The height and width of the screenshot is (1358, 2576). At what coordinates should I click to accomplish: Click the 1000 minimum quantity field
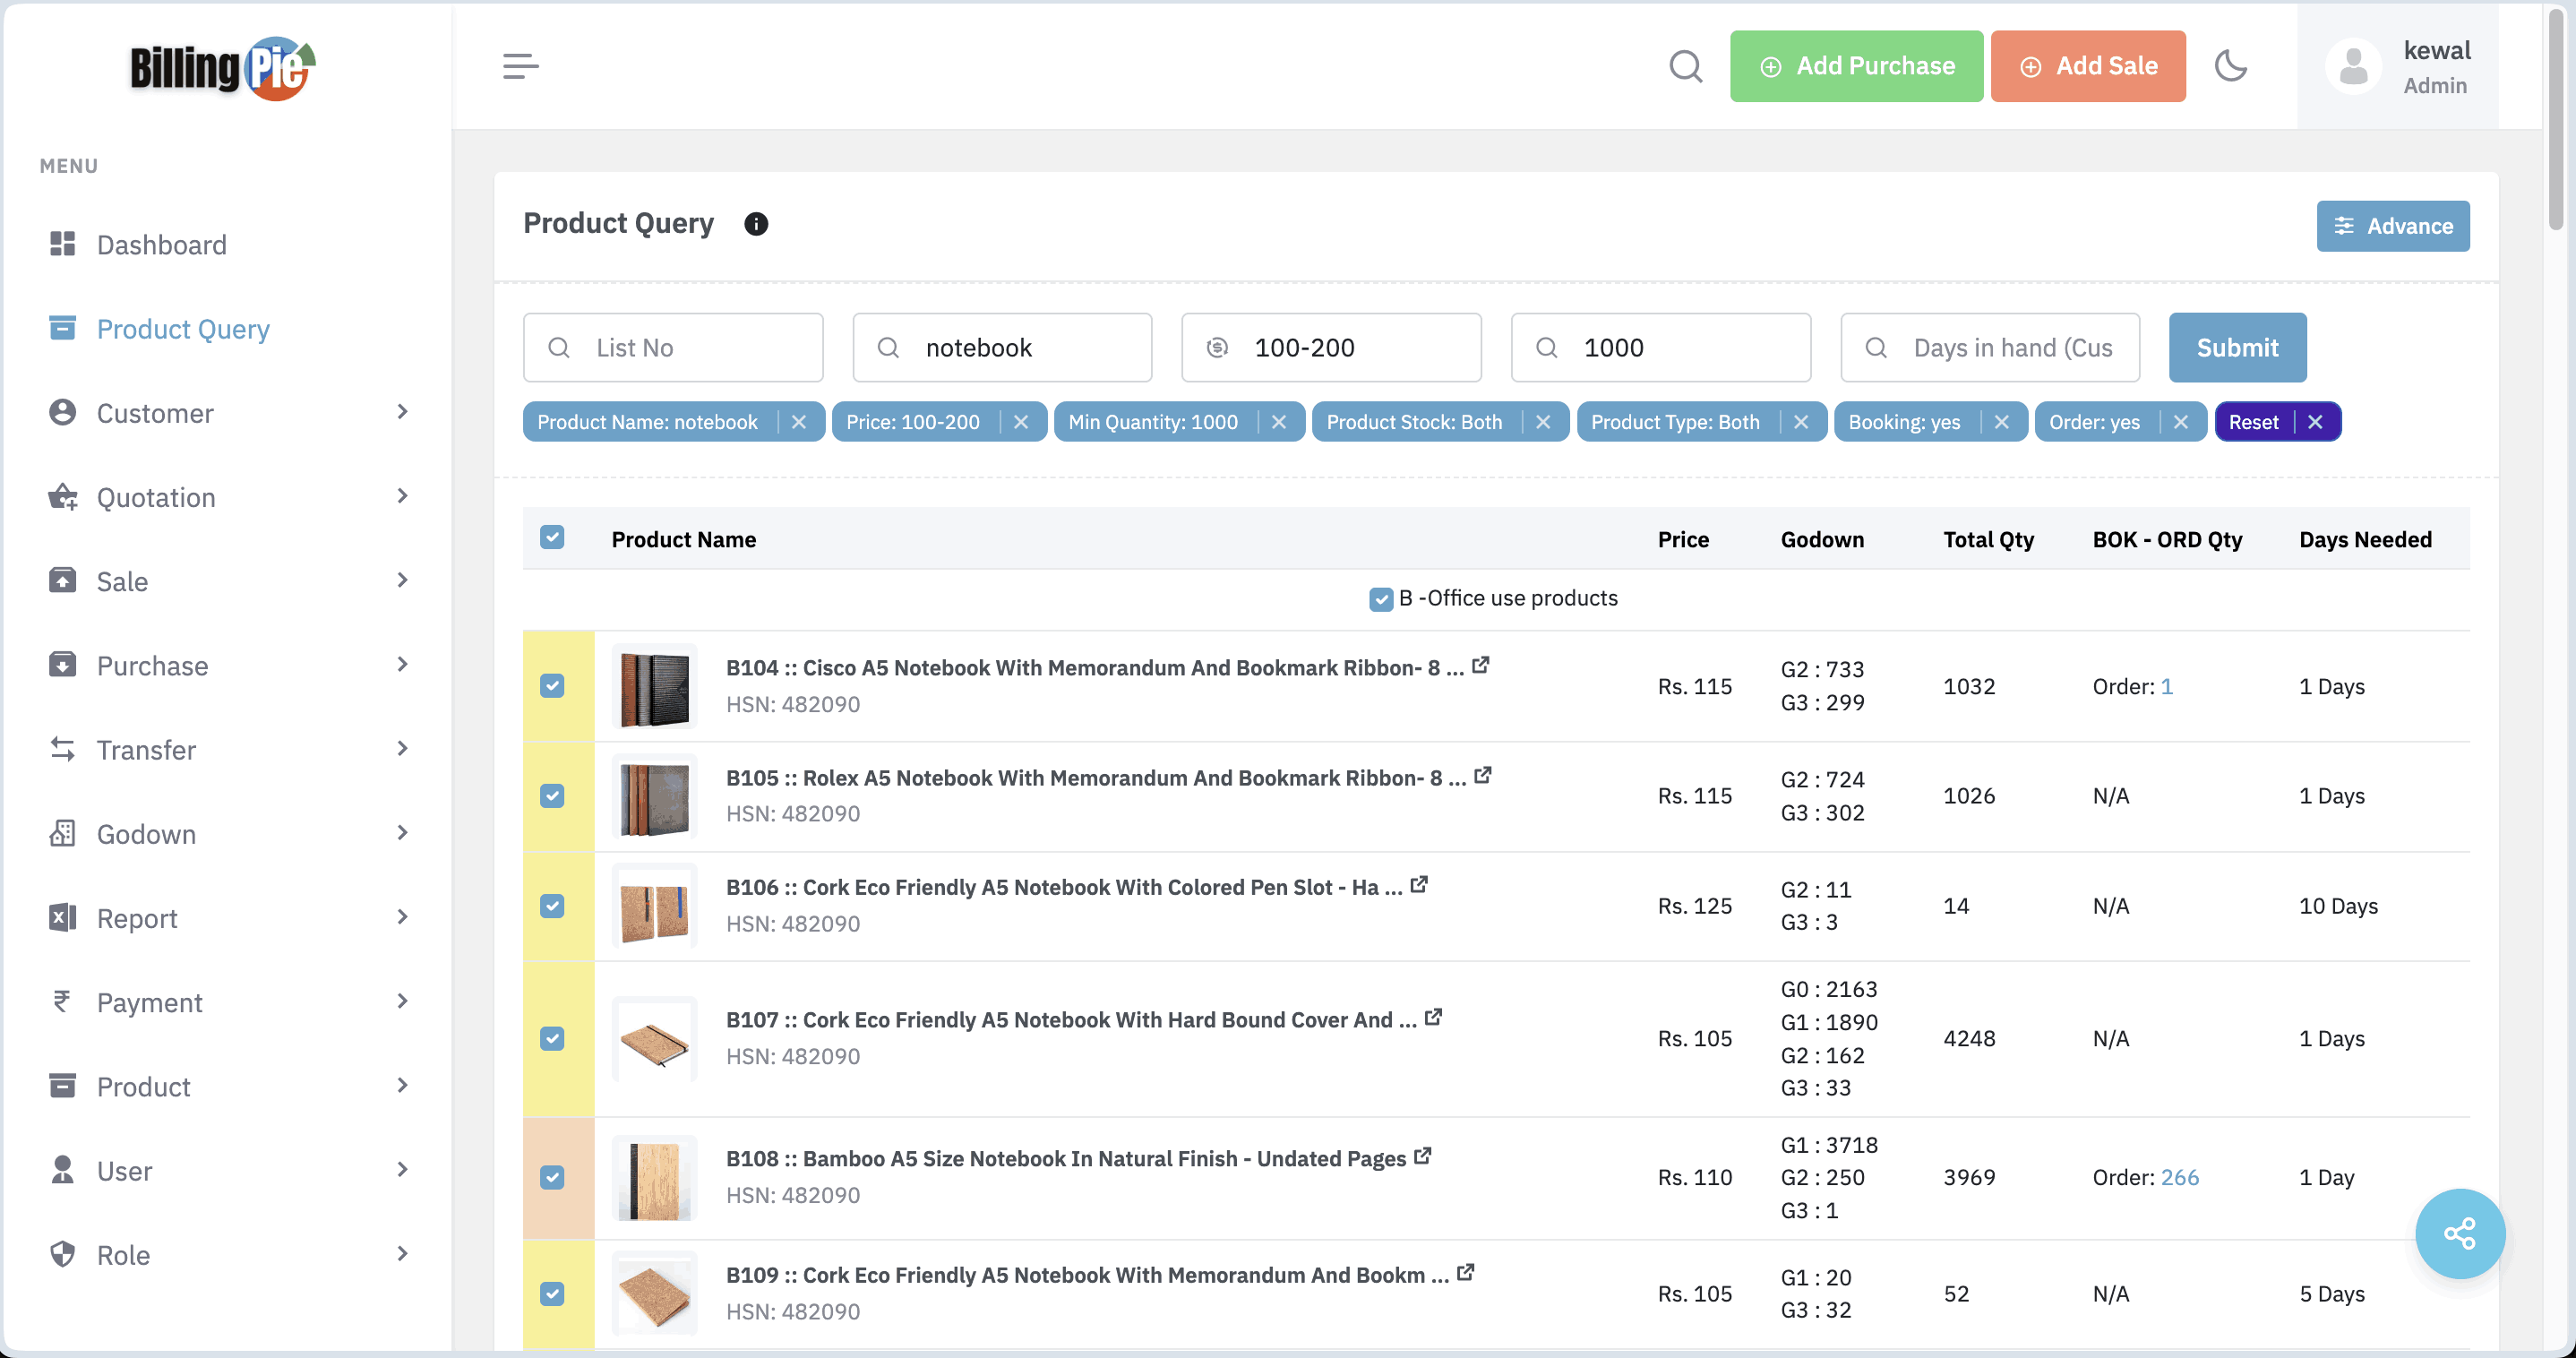point(1660,347)
